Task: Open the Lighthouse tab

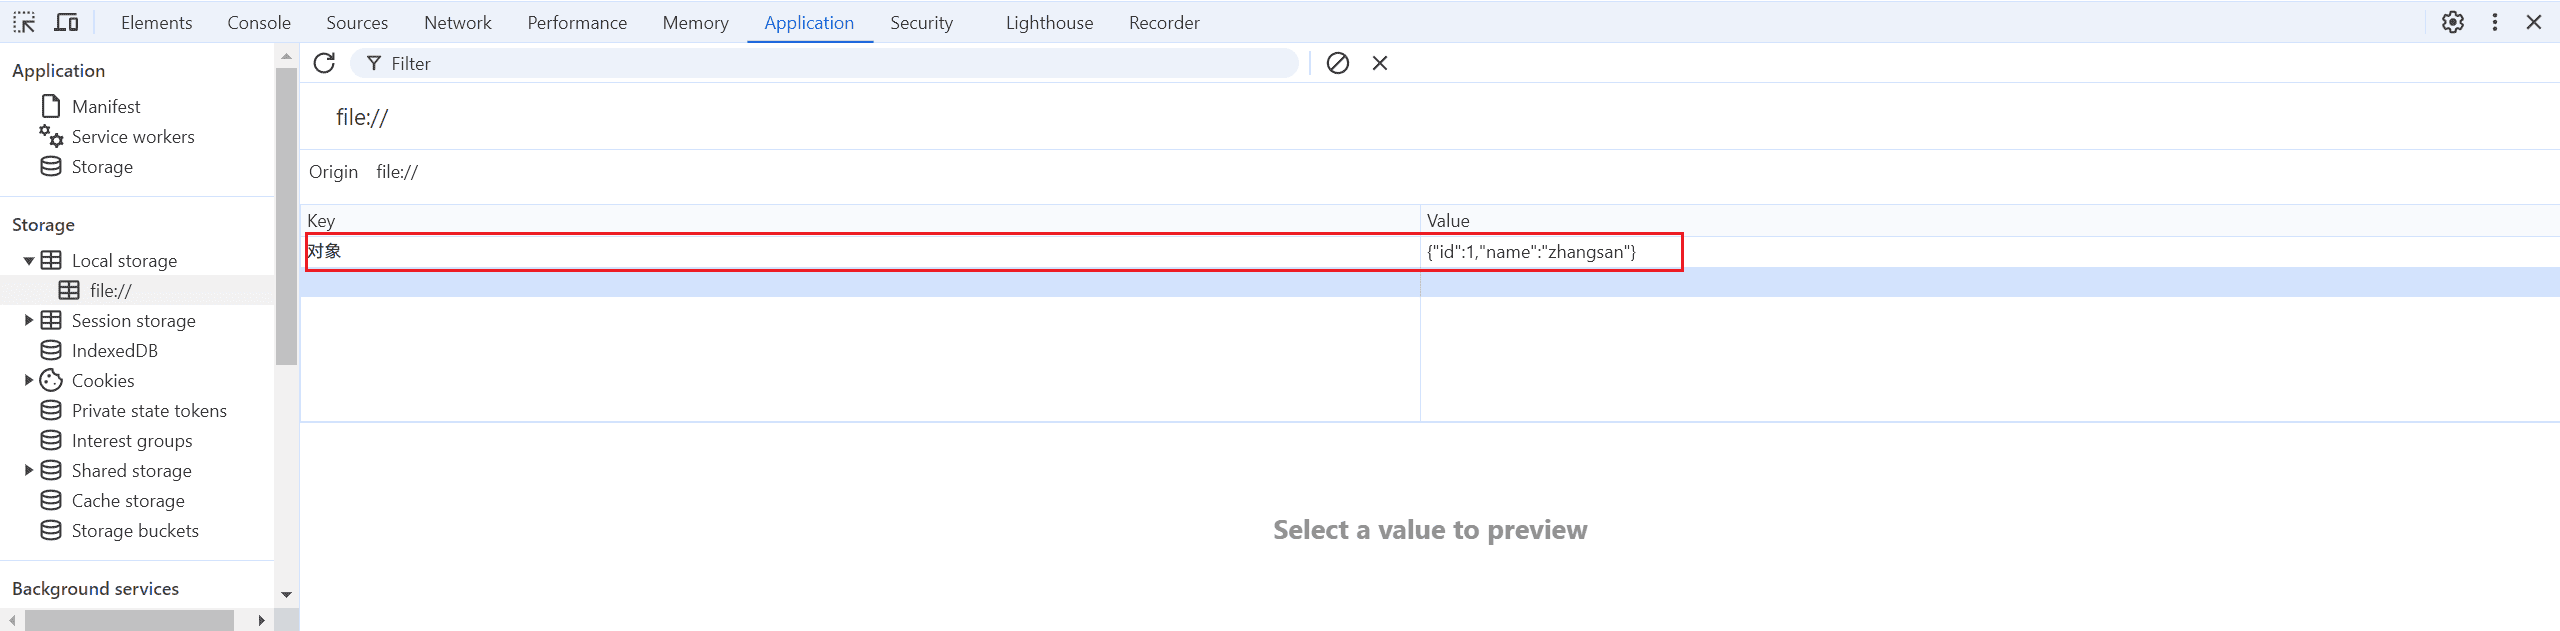Action: (1049, 22)
